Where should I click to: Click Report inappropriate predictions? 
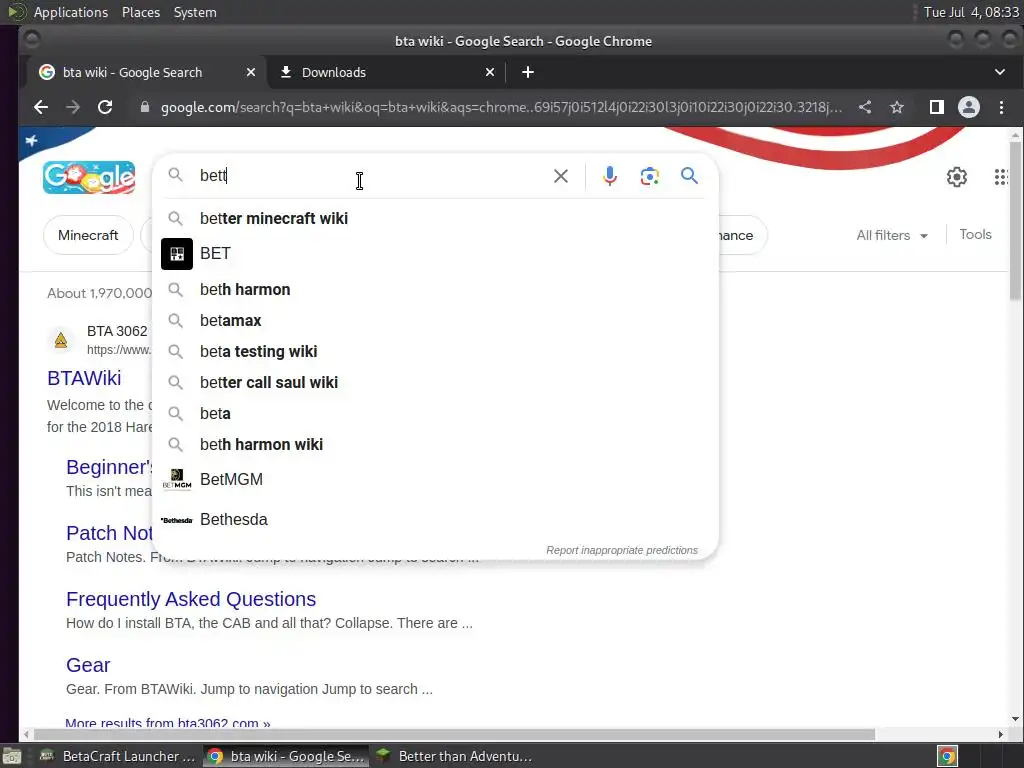622,551
